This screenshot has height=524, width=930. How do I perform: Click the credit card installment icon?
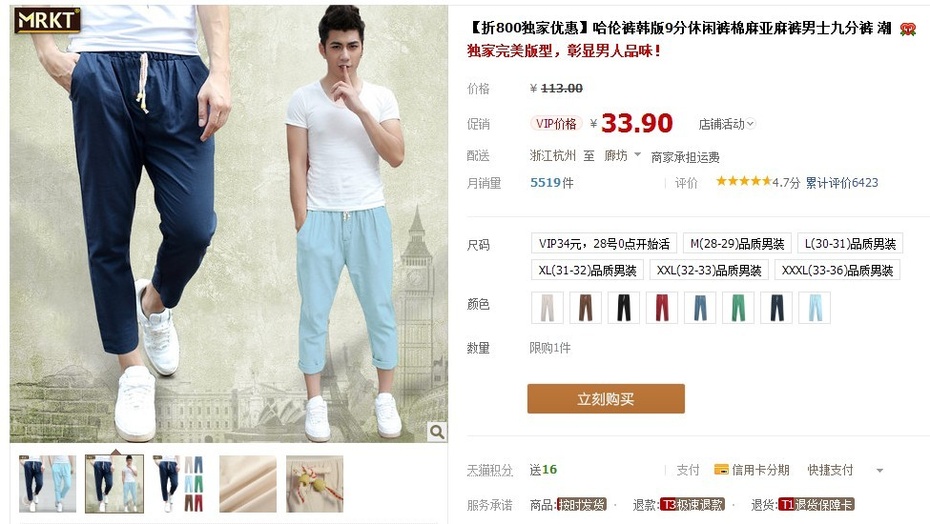721,469
